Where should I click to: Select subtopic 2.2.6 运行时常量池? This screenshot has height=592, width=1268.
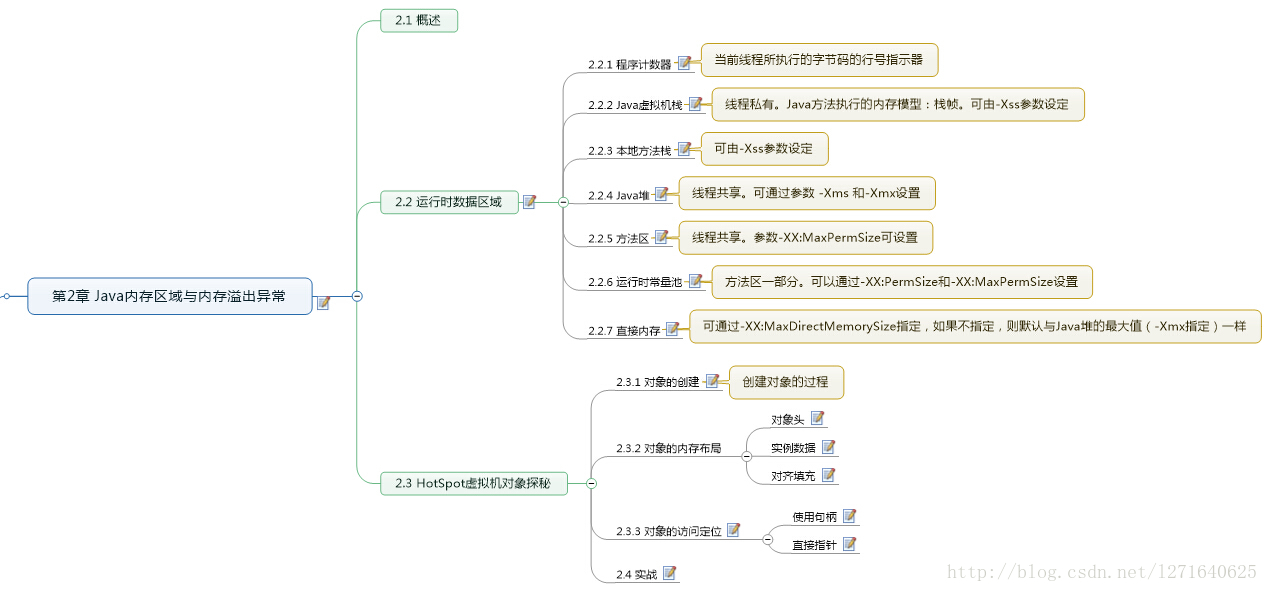pos(635,282)
